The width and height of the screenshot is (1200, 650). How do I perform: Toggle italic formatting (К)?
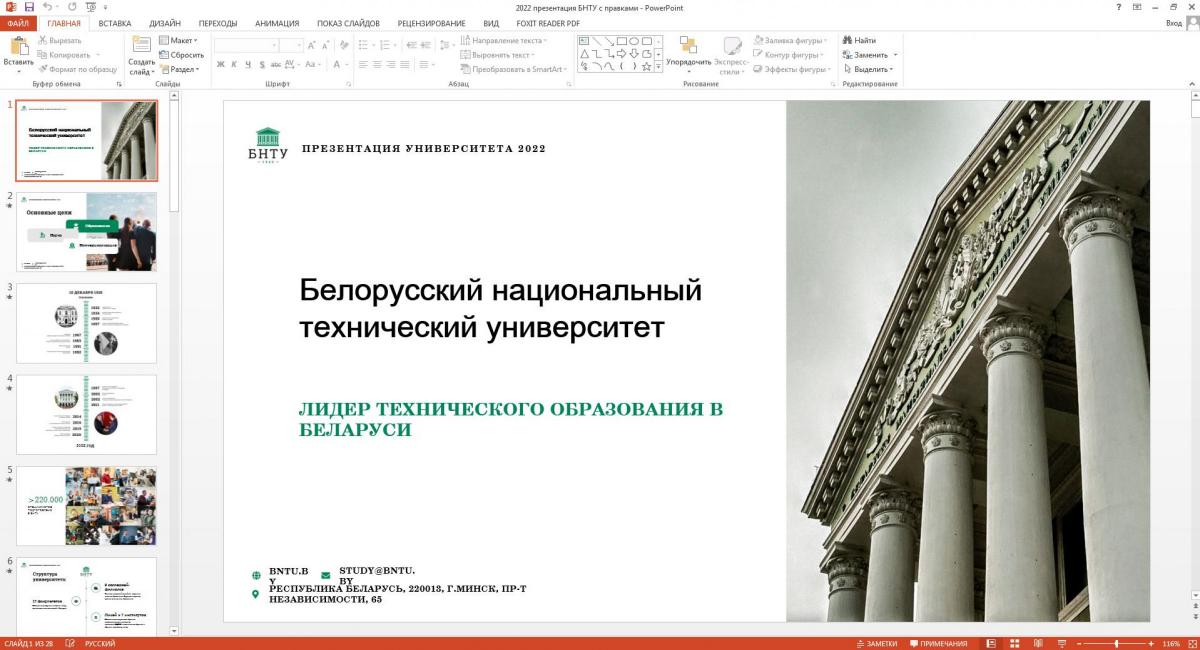[x=233, y=64]
